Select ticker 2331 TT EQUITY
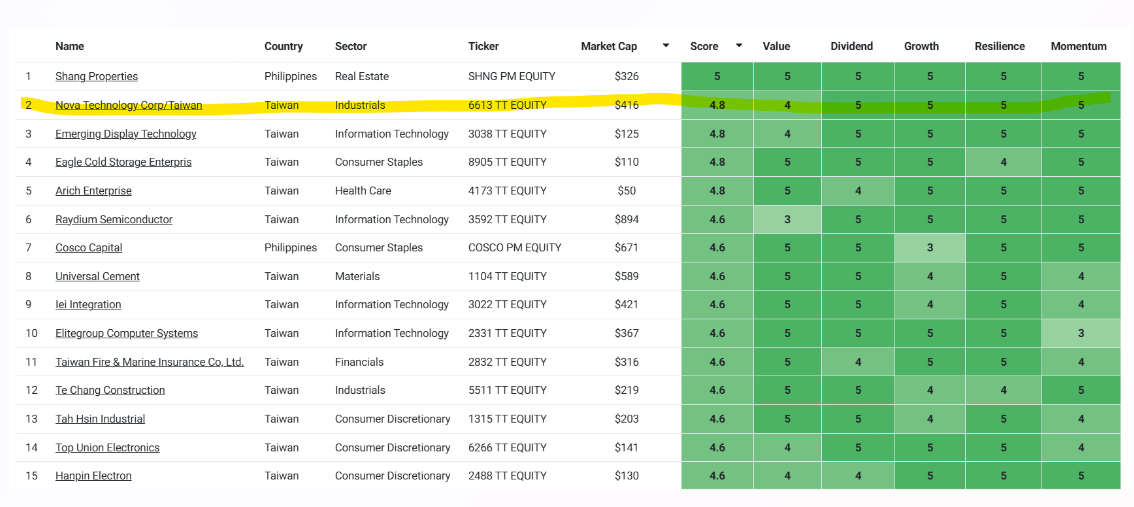This screenshot has width=1134, height=507. (x=507, y=333)
